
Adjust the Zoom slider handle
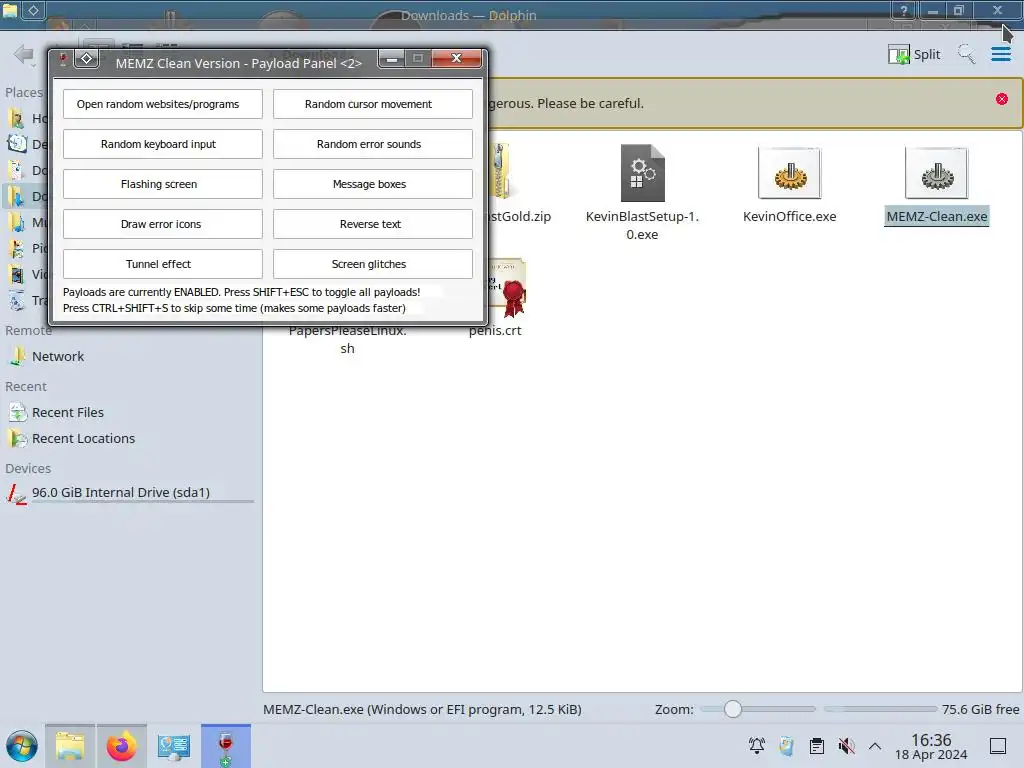(x=733, y=709)
